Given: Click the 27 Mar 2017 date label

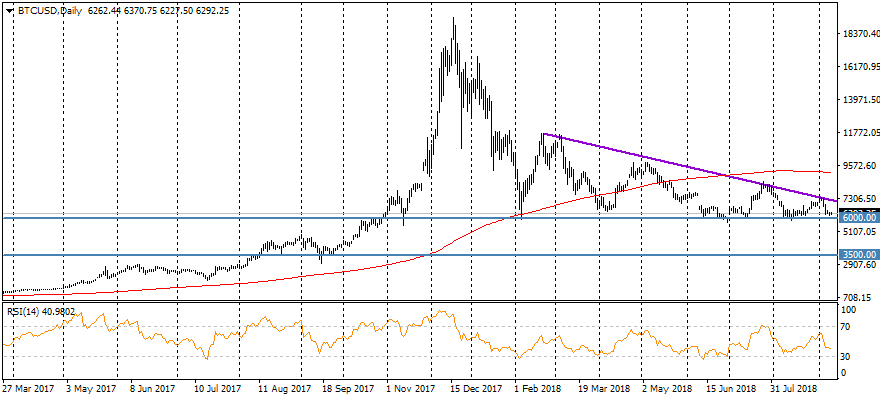Looking at the screenshot, I should [30, 387].
